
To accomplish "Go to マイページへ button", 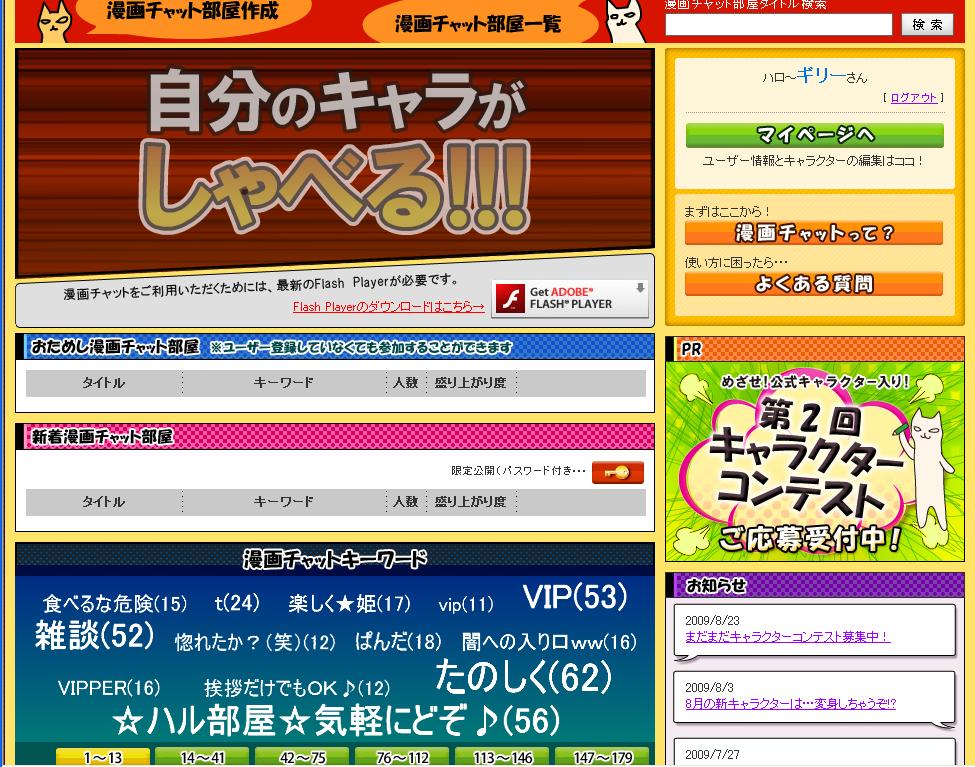I will [814, 135].
